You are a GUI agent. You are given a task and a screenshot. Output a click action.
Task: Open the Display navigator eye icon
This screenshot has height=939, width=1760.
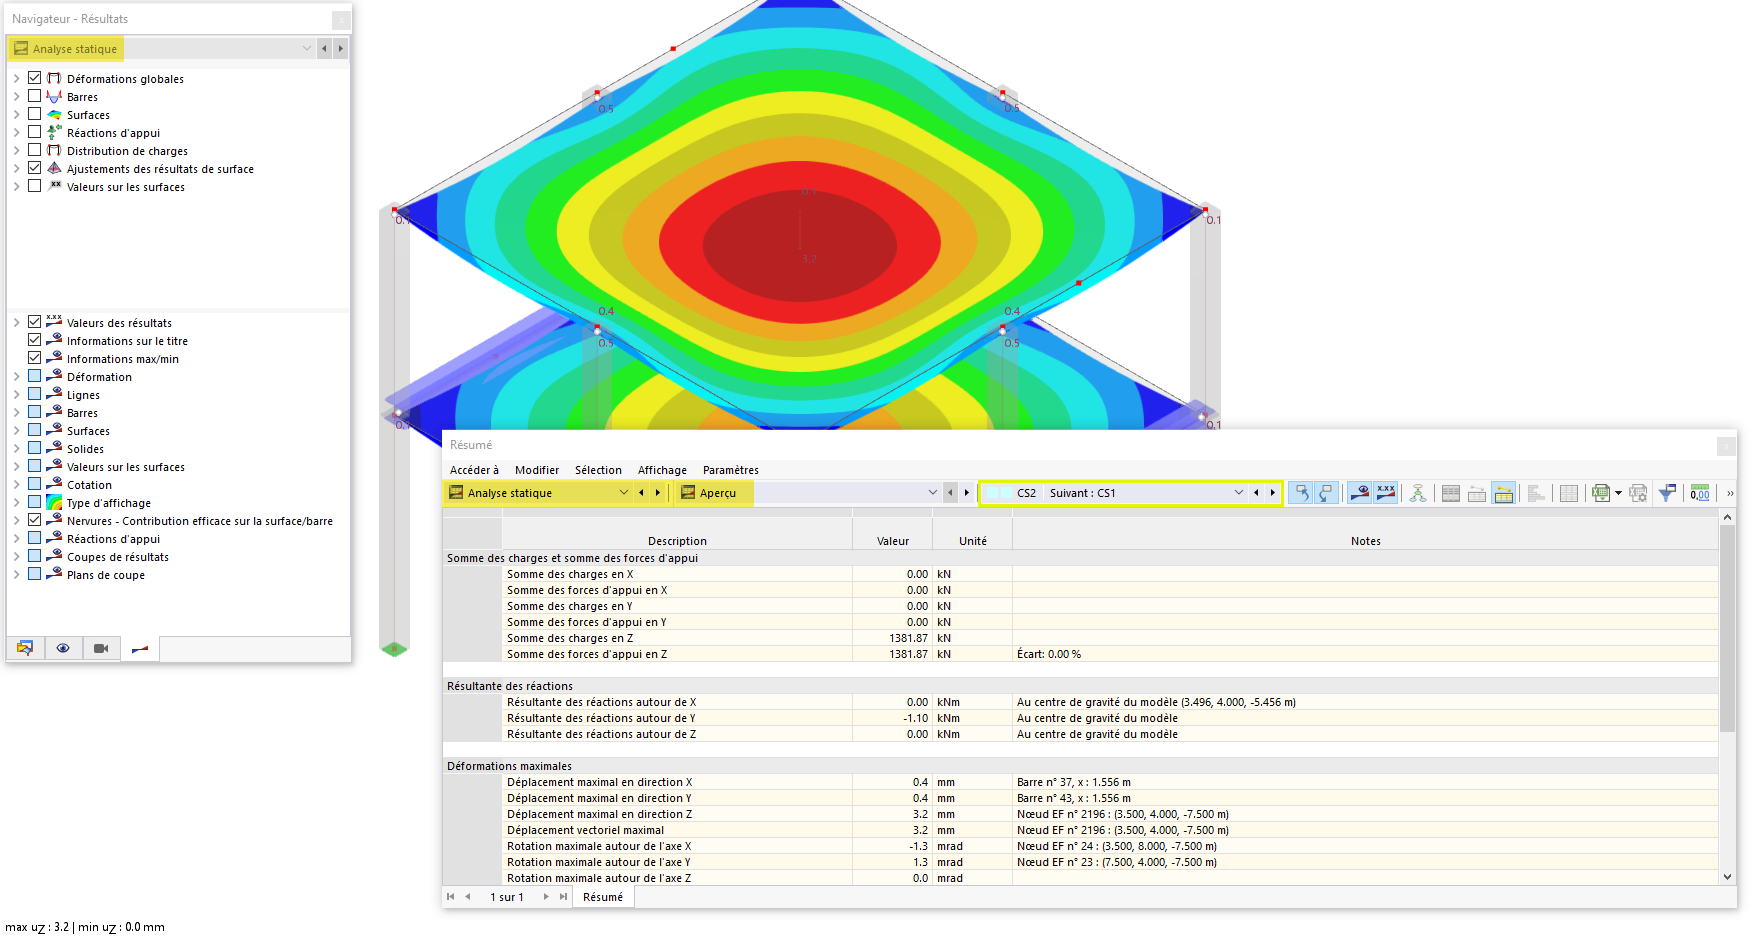(x=63, y=648)
